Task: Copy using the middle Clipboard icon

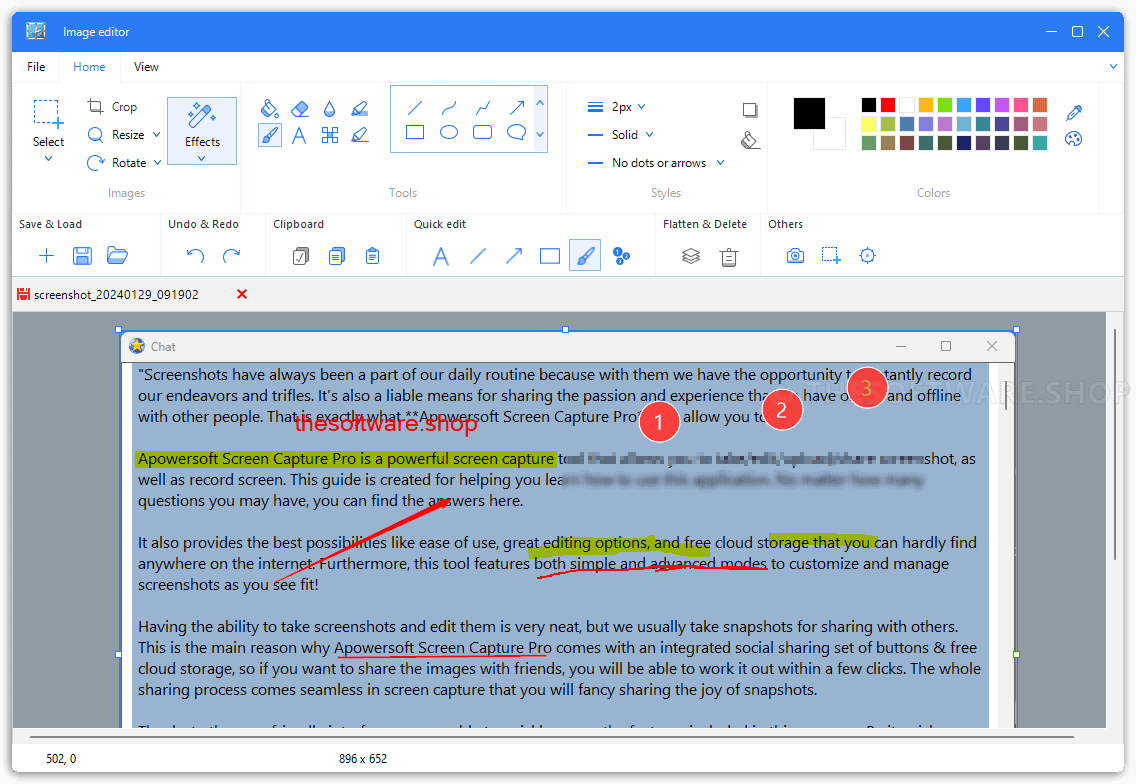Action: point(337,256)
